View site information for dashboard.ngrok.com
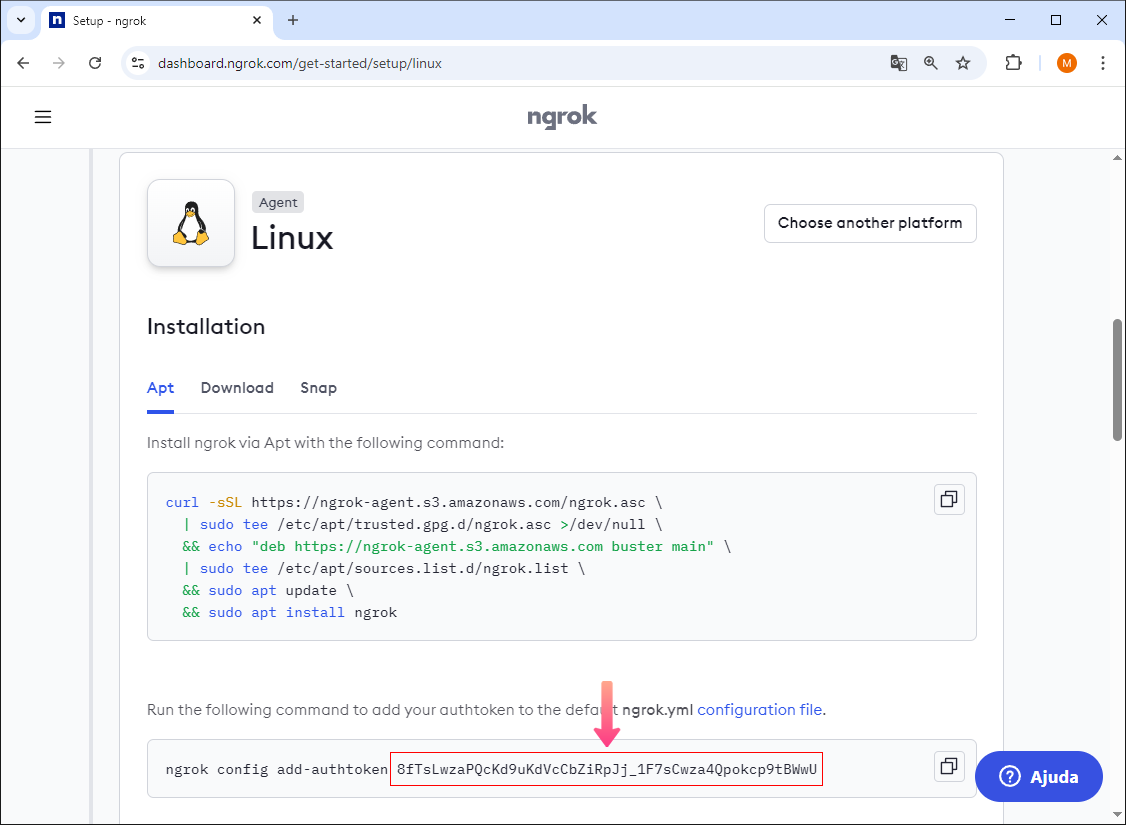 click(137, 63)
